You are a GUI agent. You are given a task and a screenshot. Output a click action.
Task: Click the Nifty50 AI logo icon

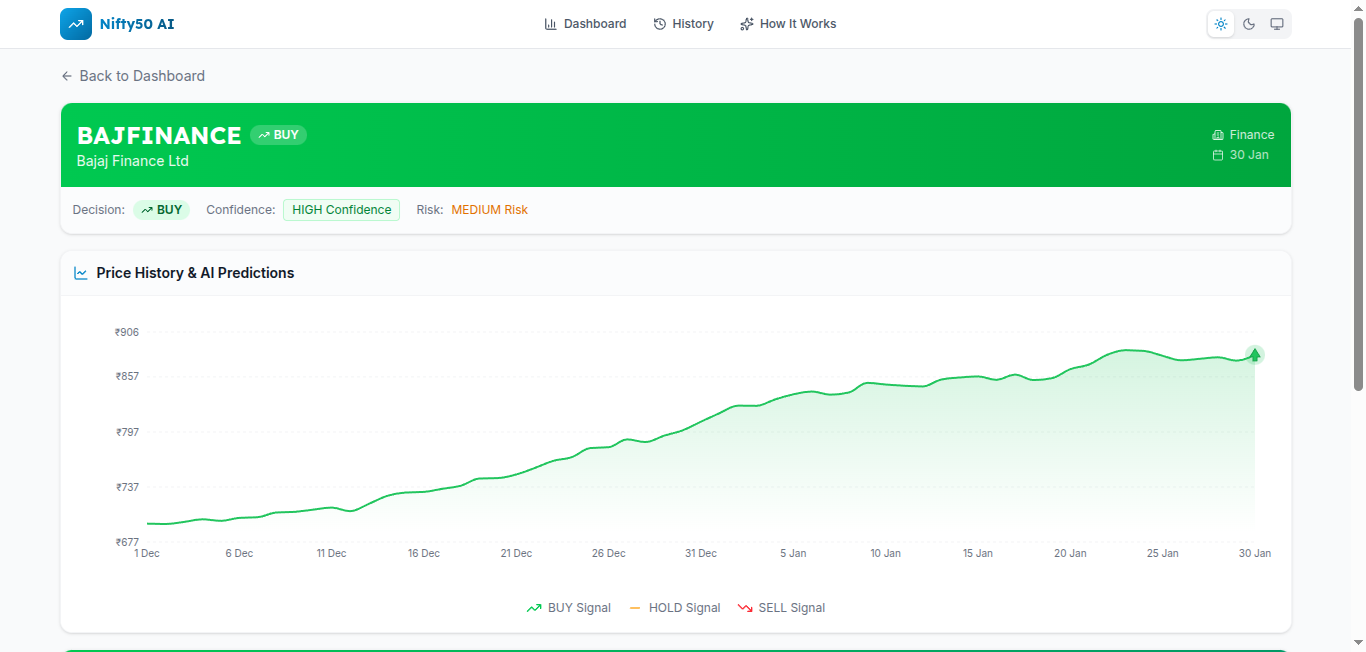(x=76, y=24)
